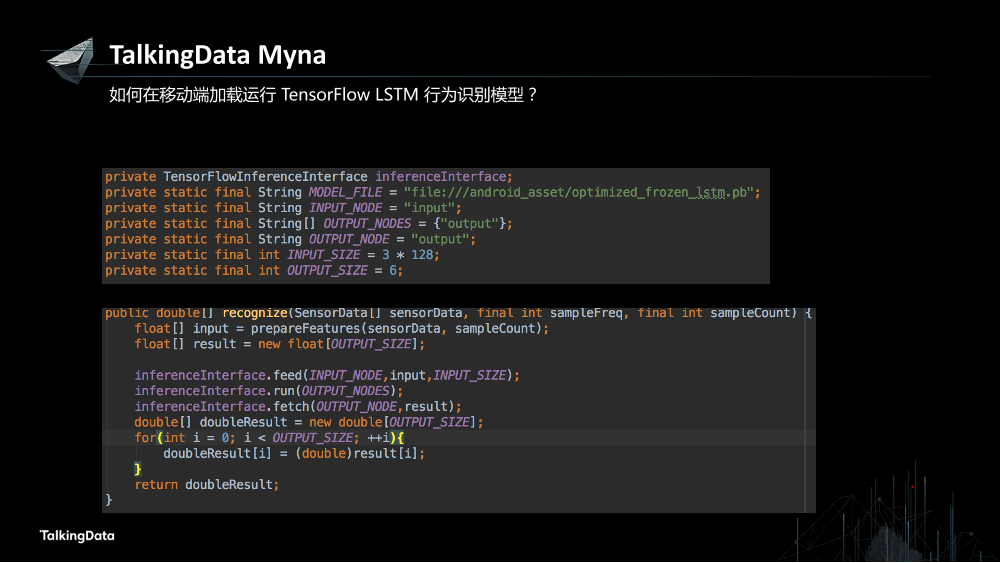
Task: Click the Chinese subtitle mentioning TensorFlow LSTM
Action: pyautogui.click(x=323, y=95)
